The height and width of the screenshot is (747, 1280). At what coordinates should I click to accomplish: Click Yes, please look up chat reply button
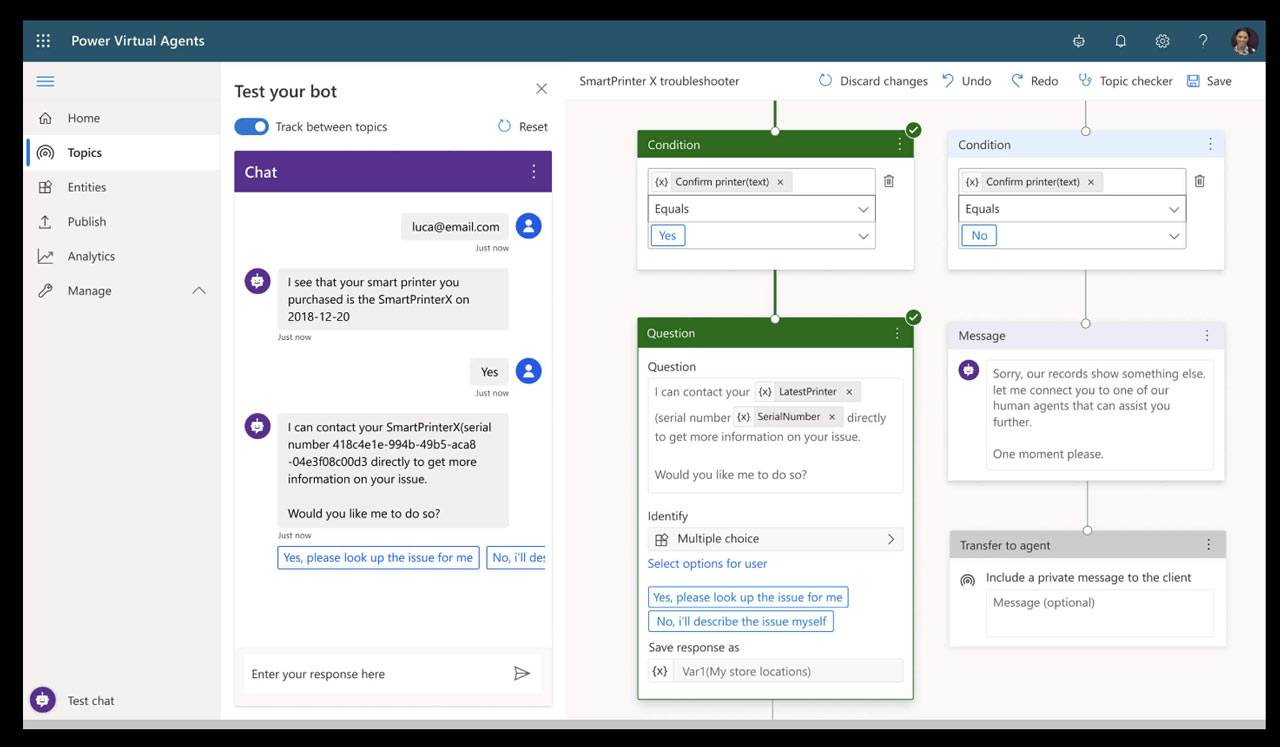point(378,558)
